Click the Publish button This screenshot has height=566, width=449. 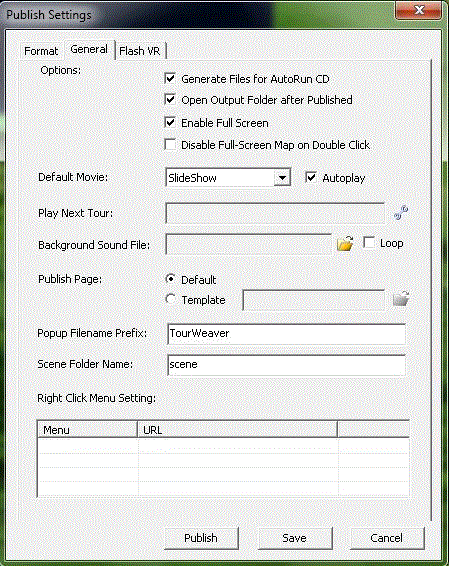tap(201, 538)
